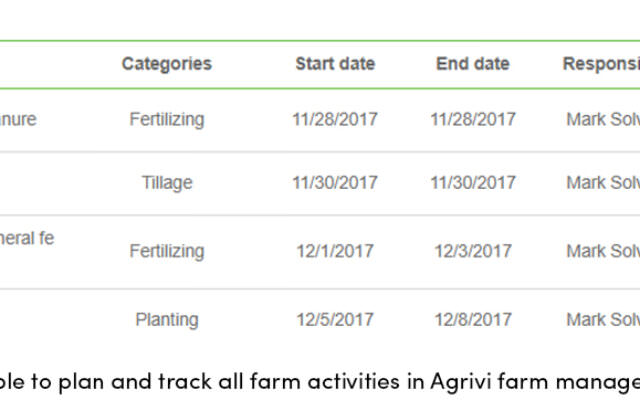Click the End date column header
The width and height of the screenshot is (640, 400).
pos(473,64)
